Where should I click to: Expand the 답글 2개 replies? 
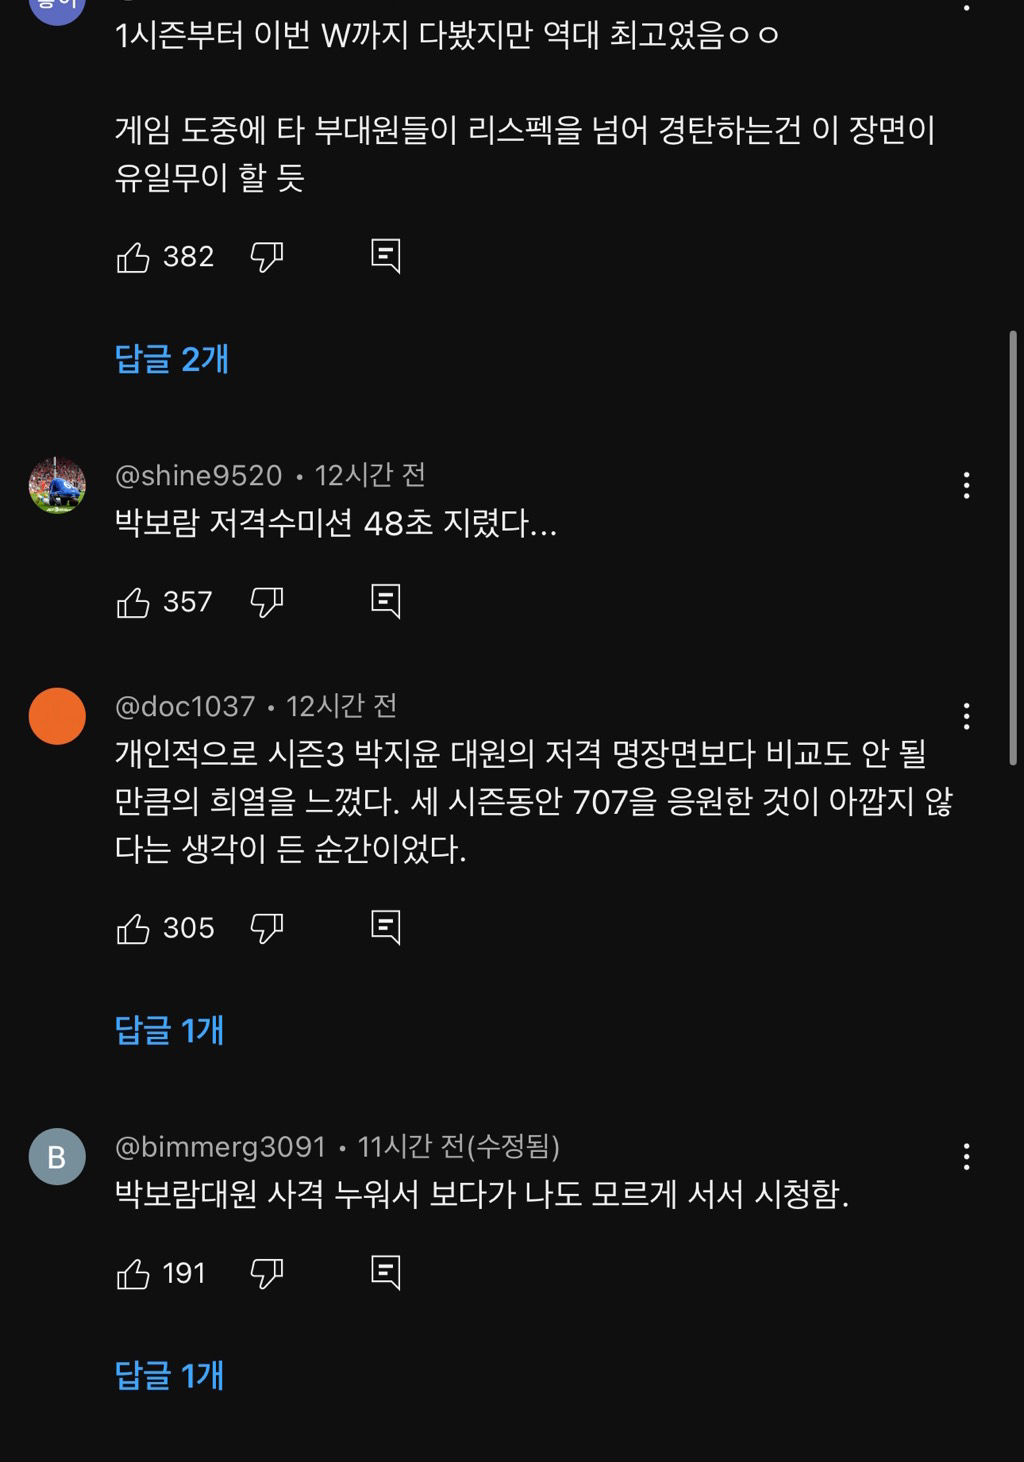tap(172, 359)
